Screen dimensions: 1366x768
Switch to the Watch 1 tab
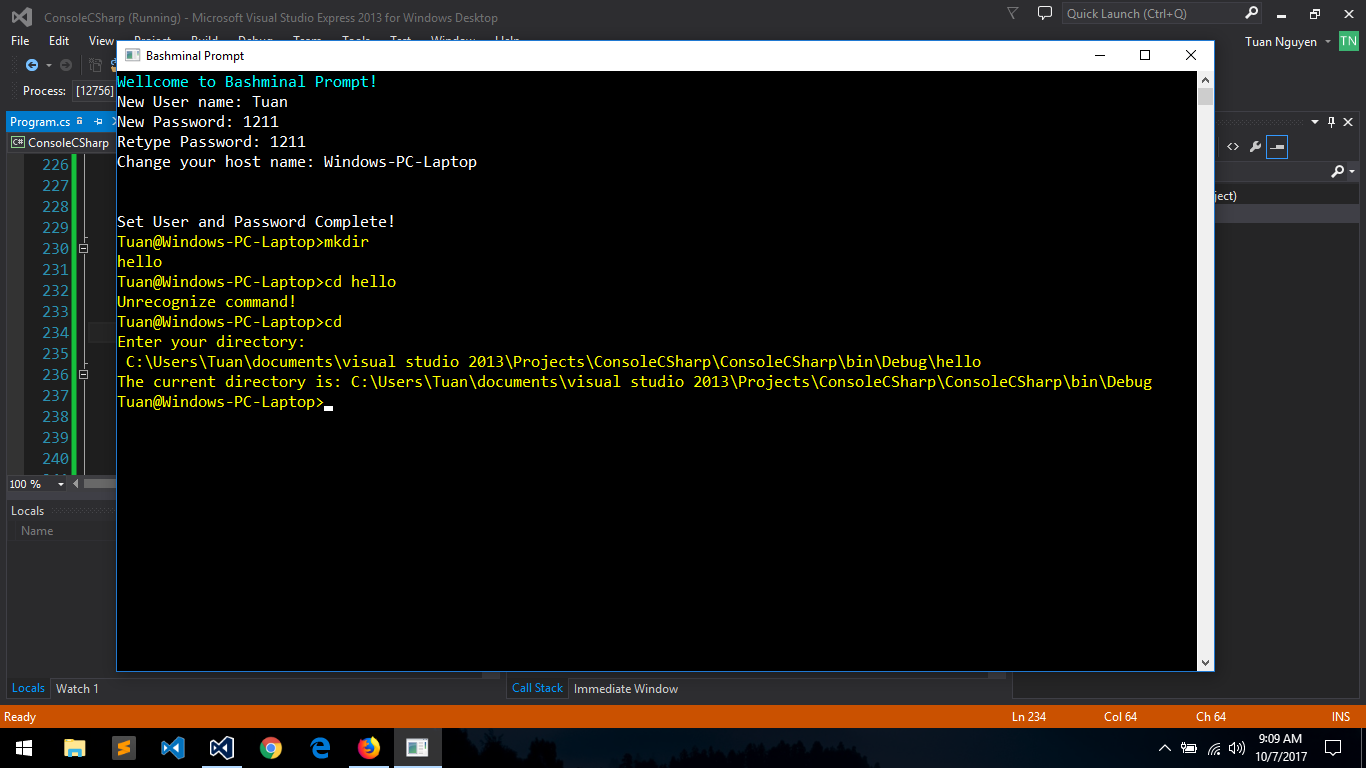pyautogui.click(x=77, y=688)
